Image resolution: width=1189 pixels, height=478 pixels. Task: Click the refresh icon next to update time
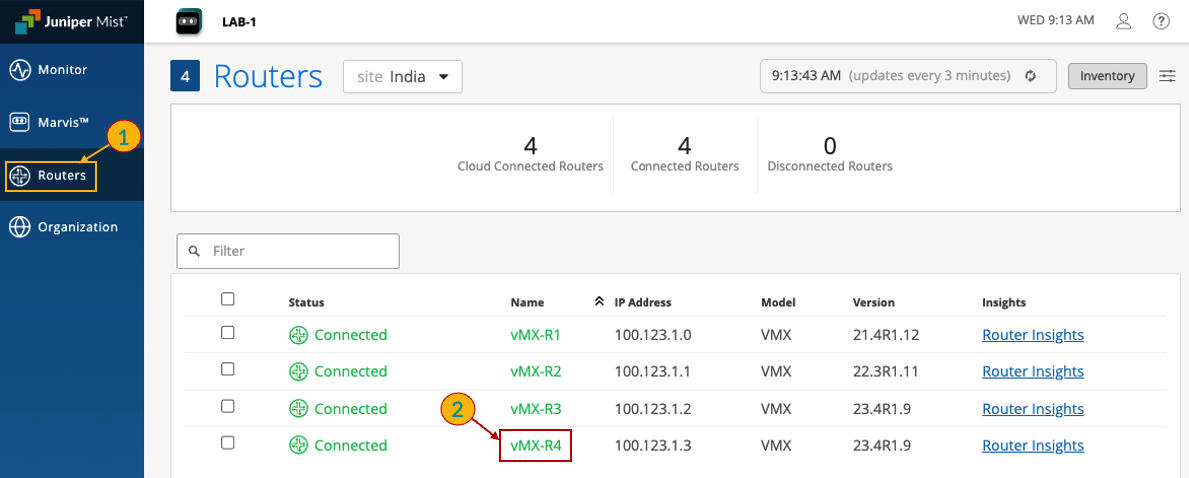coord(1030,76)
